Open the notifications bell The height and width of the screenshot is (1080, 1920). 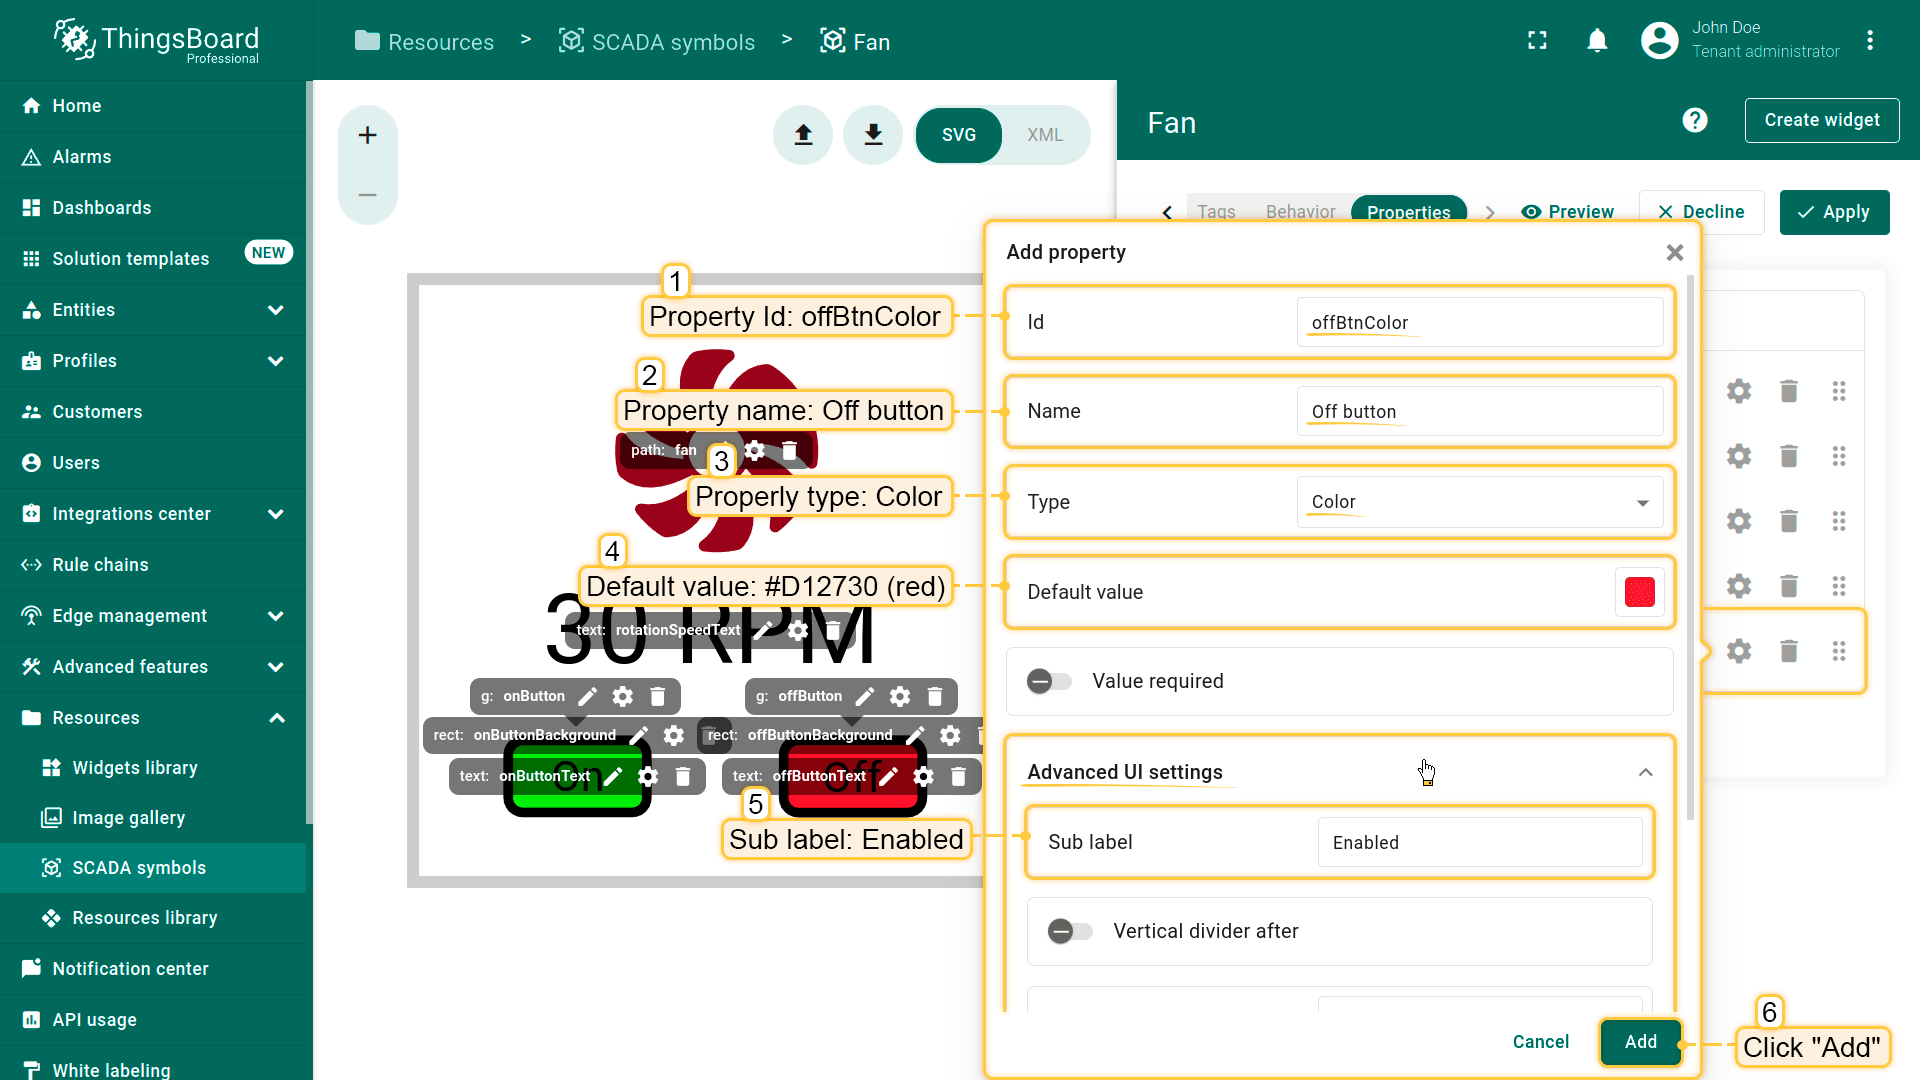(x=1597, y=40)
